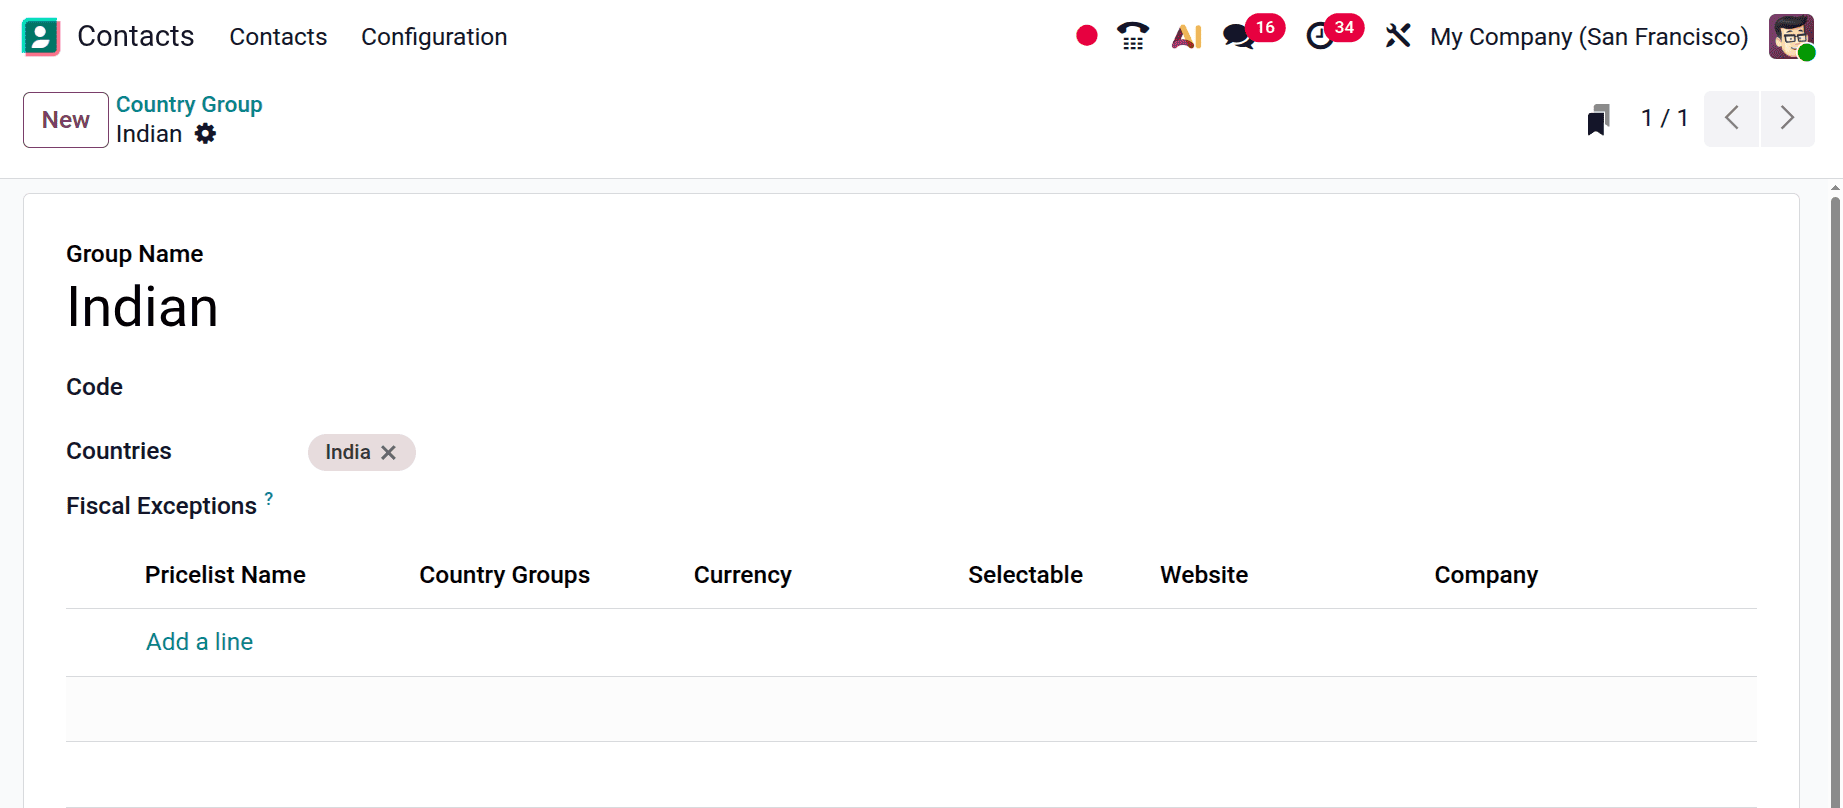Sort by Pricelist Name column header

[225, 575]
